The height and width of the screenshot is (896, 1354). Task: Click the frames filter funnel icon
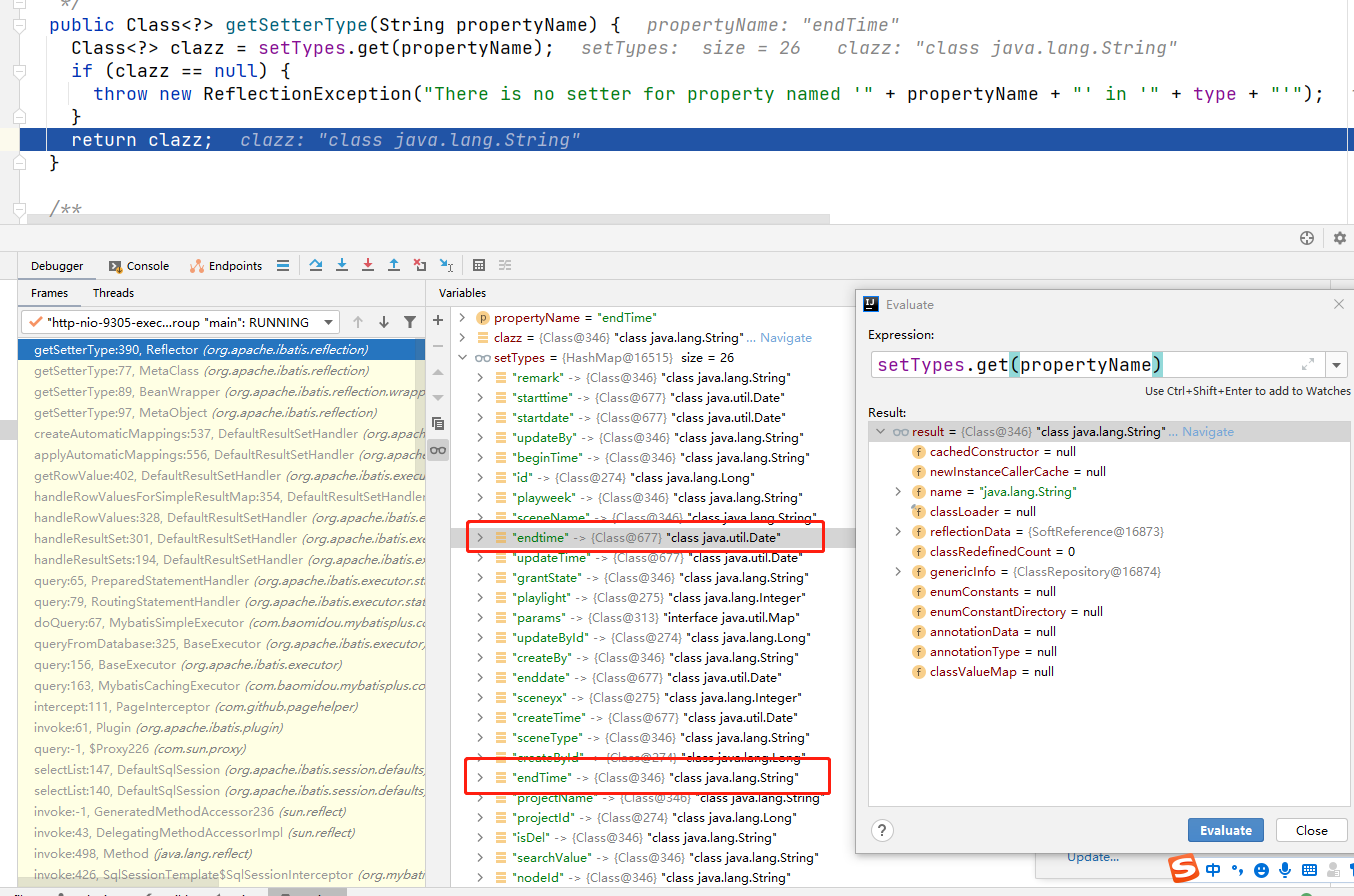pyautogui.click(x=410, y=322)
